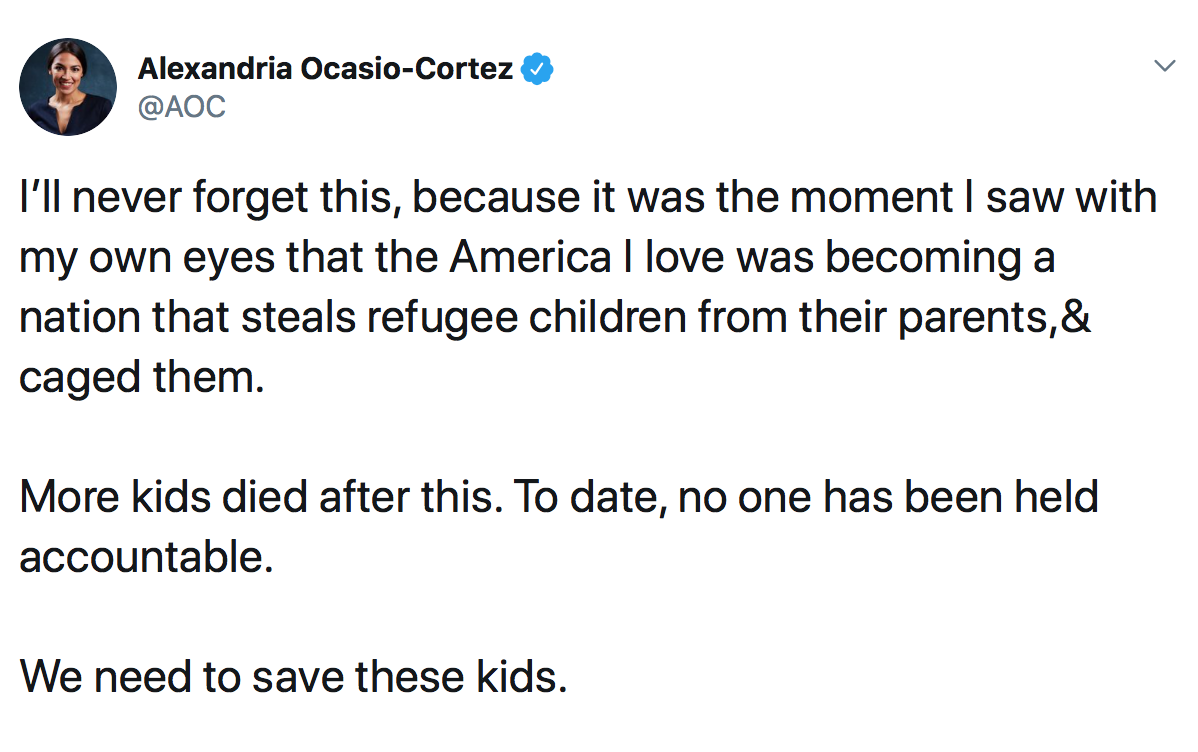1198x752 pixels.
Task: Click the Alexandria Ocasio-Cortez display name
Action: pyautogui.click(x=325, y=69)
